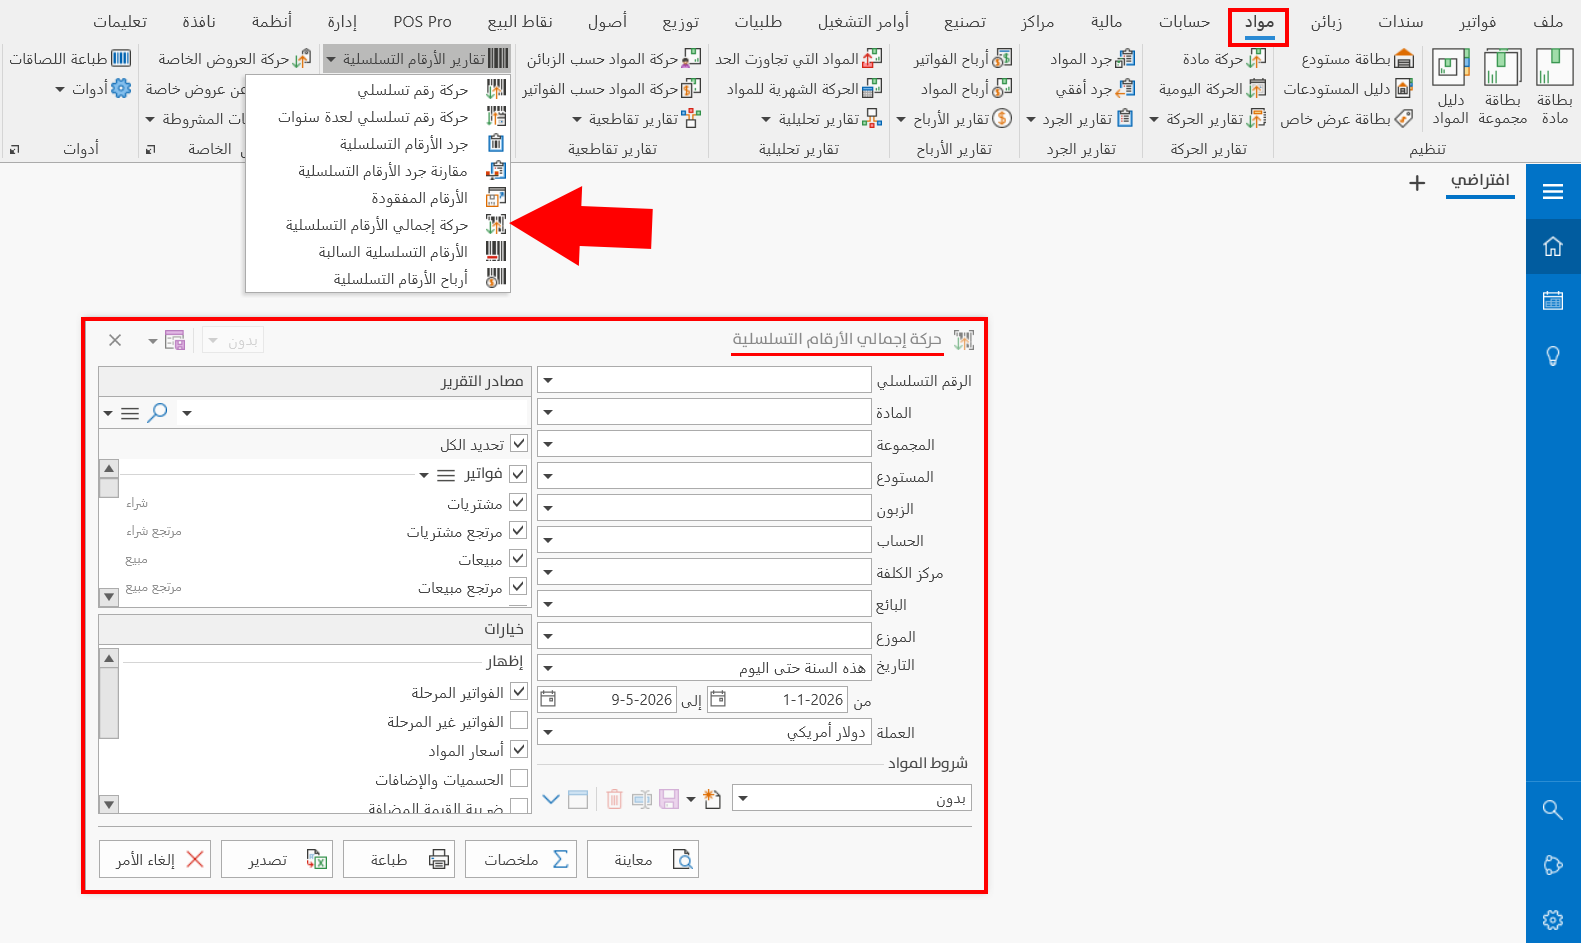
Task: Uncheck مشتريات checkbox
Action: point(518,502)
